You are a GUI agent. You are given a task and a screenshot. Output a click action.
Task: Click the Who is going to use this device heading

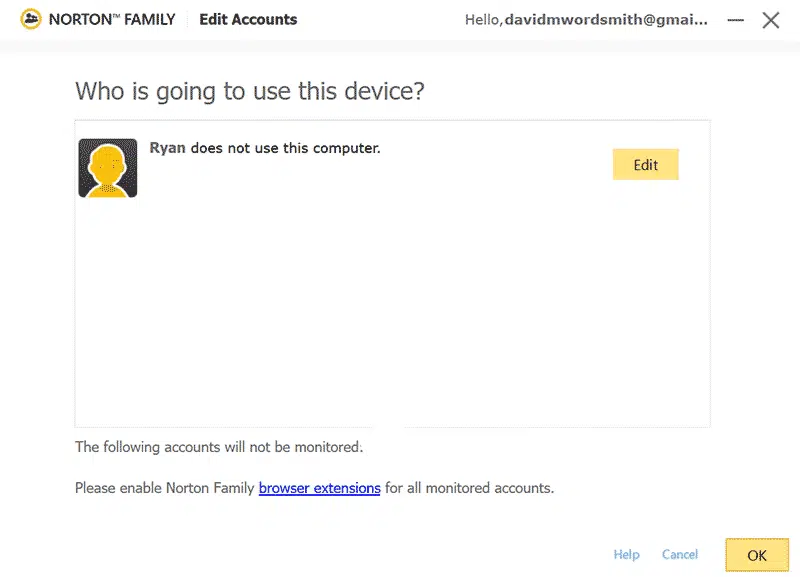pyautogui.click(x=249, y=91)
